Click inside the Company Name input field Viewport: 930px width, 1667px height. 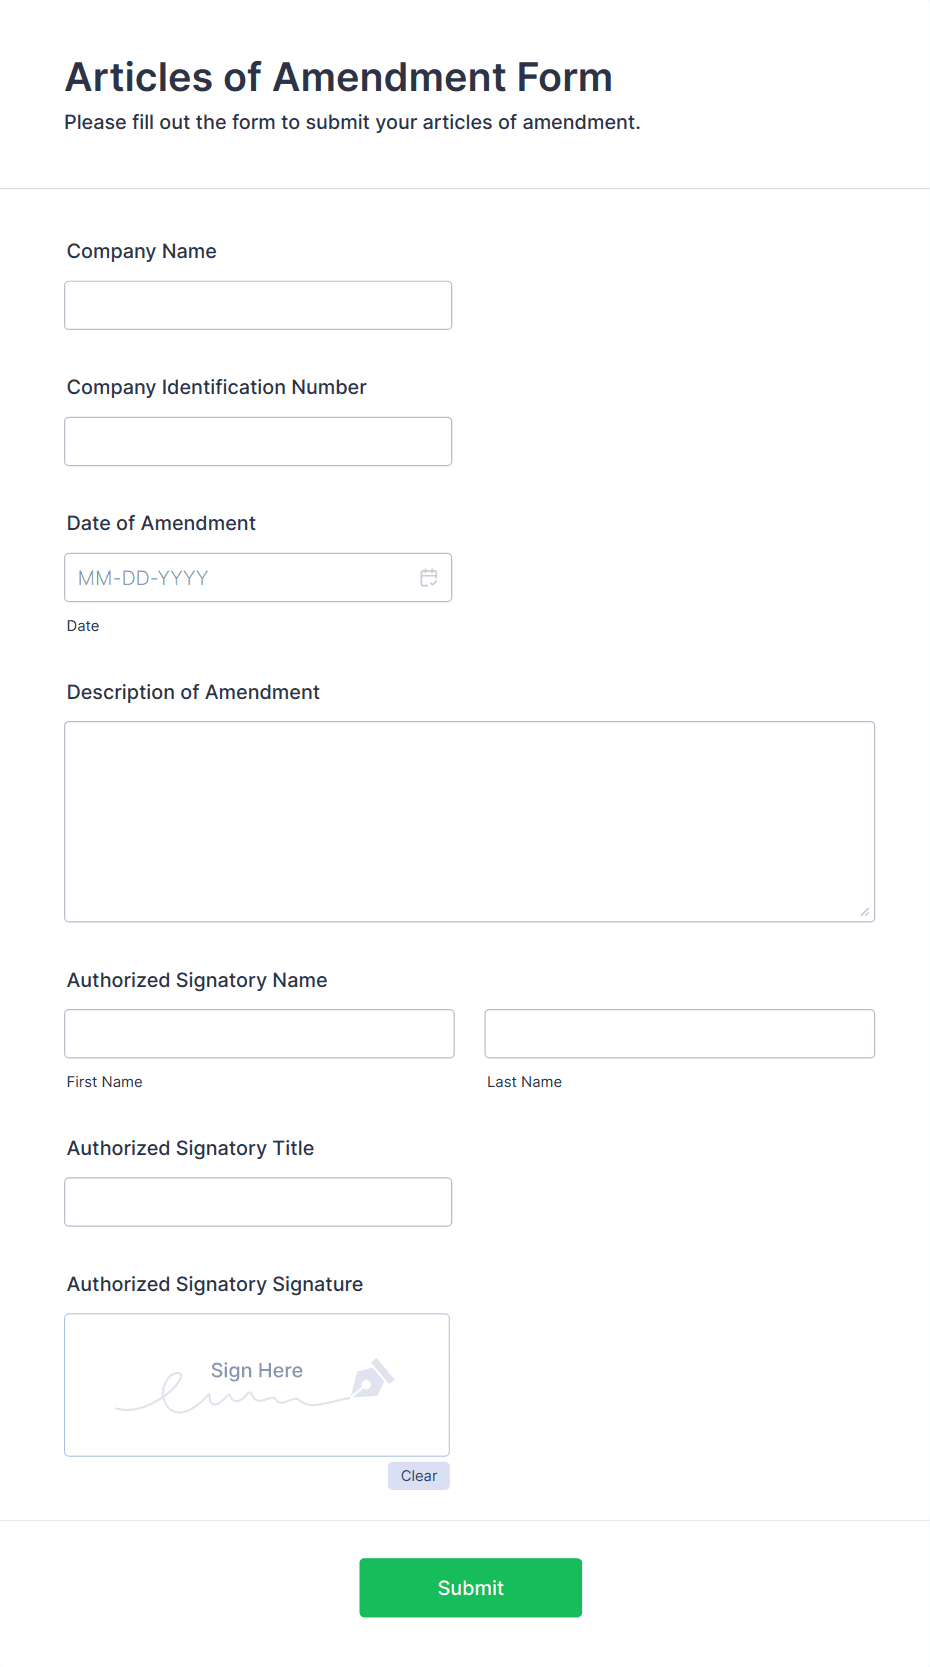(258, 305)
